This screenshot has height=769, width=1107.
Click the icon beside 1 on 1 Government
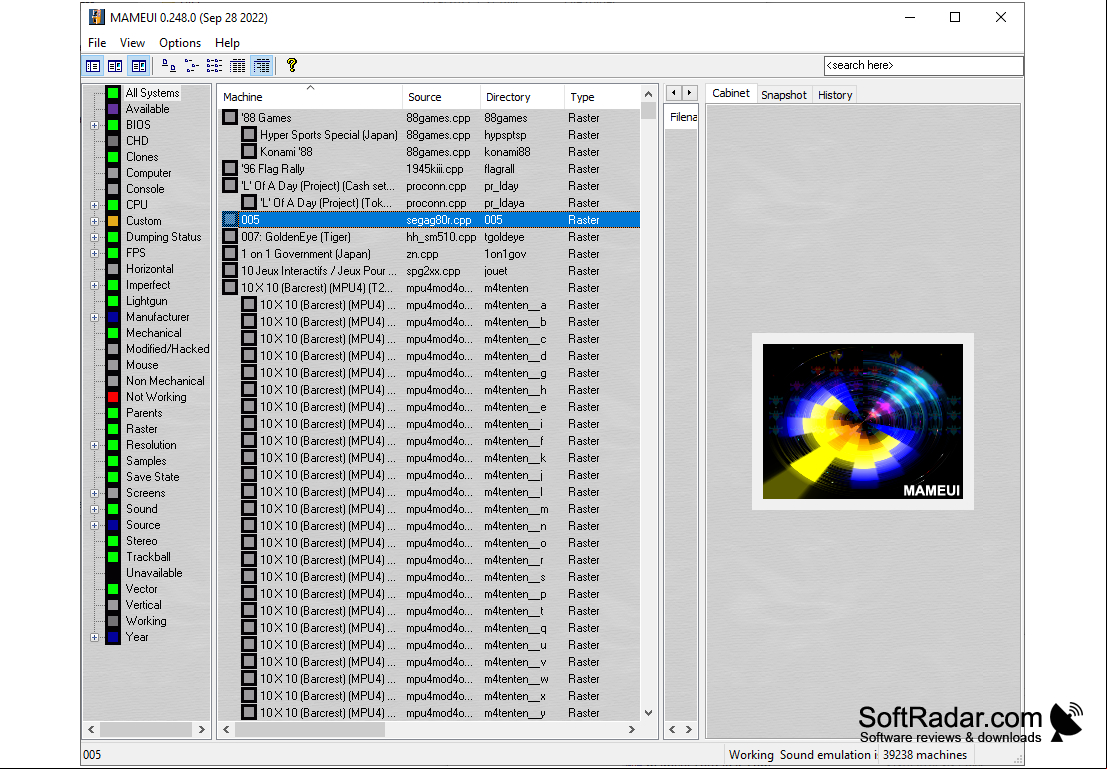pyautogui.click(x=230, y=254)
